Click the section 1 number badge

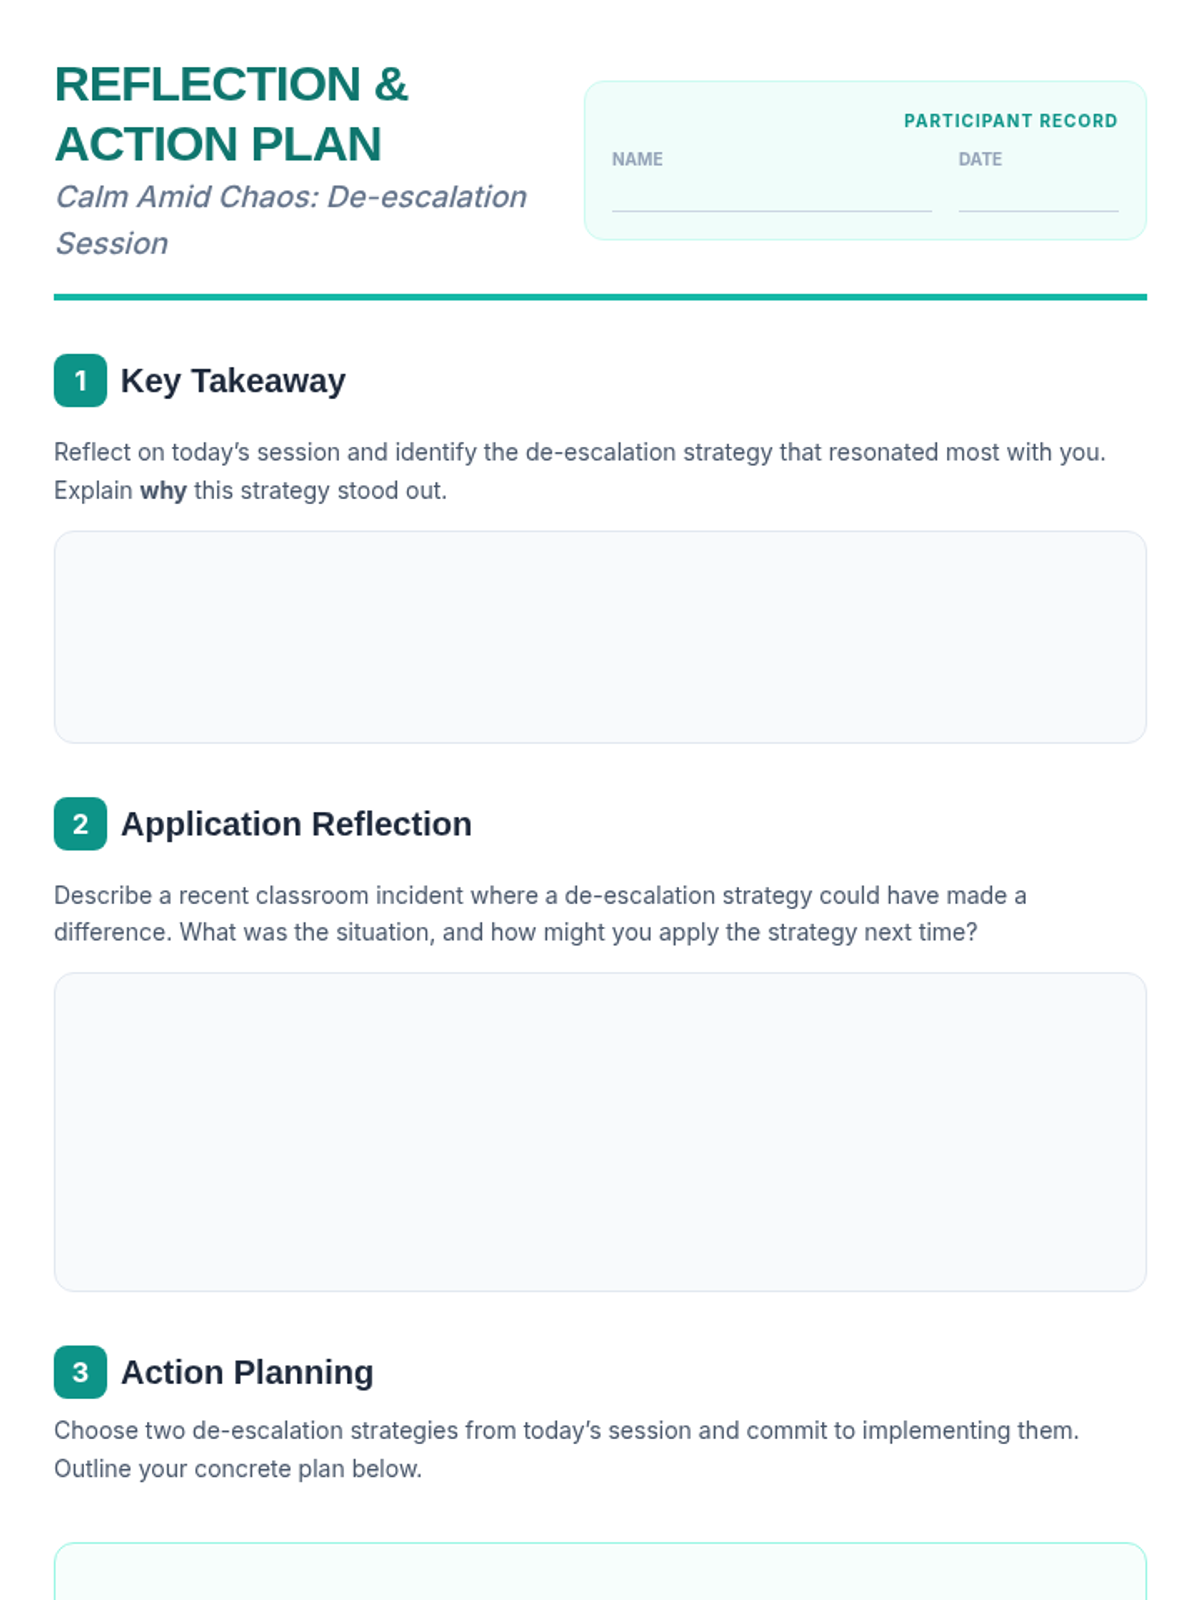coord(80,380)
